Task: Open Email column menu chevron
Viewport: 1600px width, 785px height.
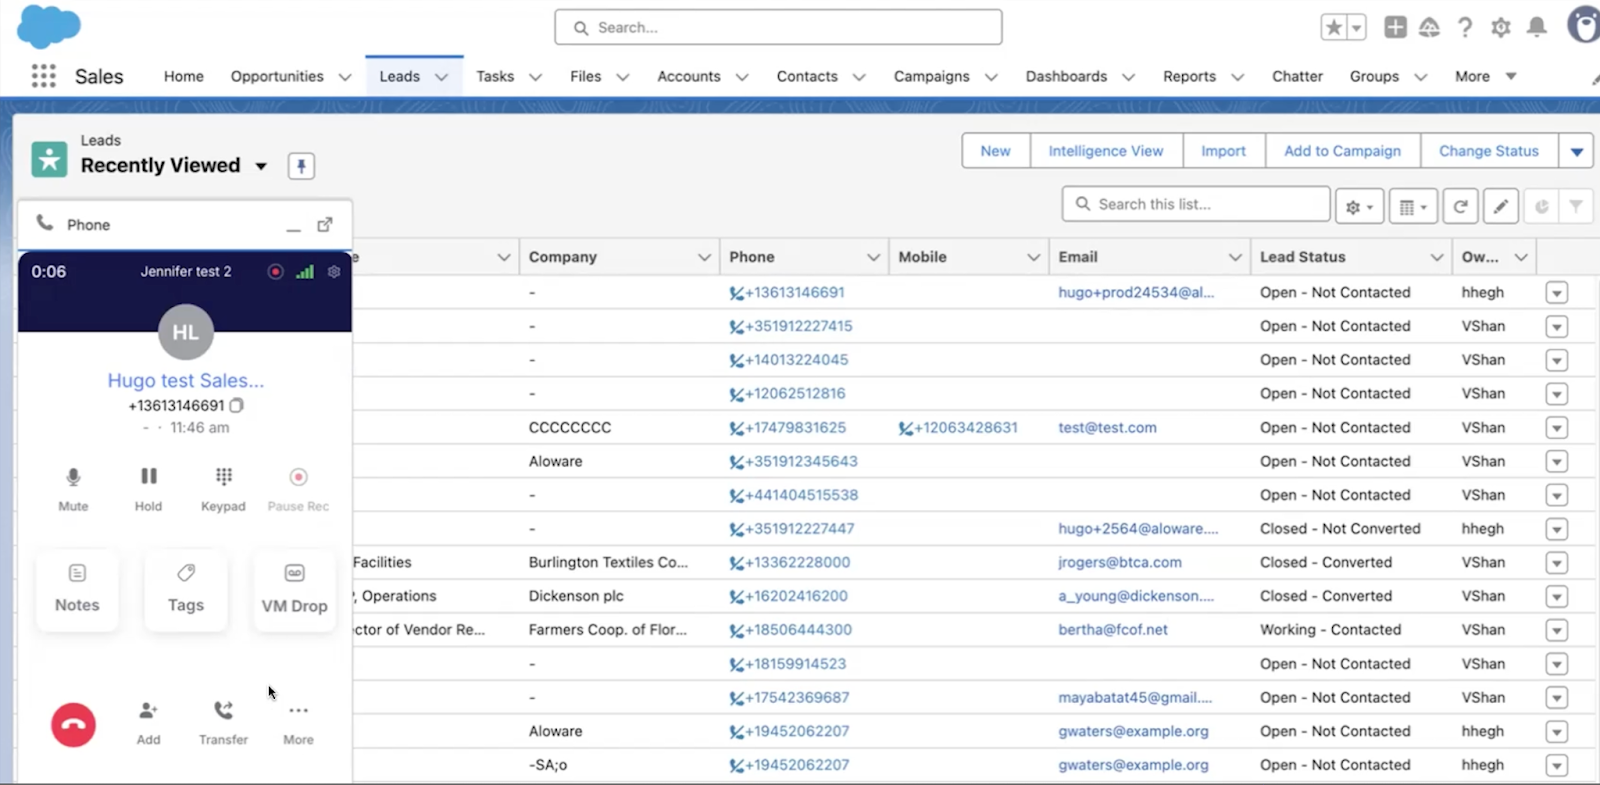Action: [1235, 257]
